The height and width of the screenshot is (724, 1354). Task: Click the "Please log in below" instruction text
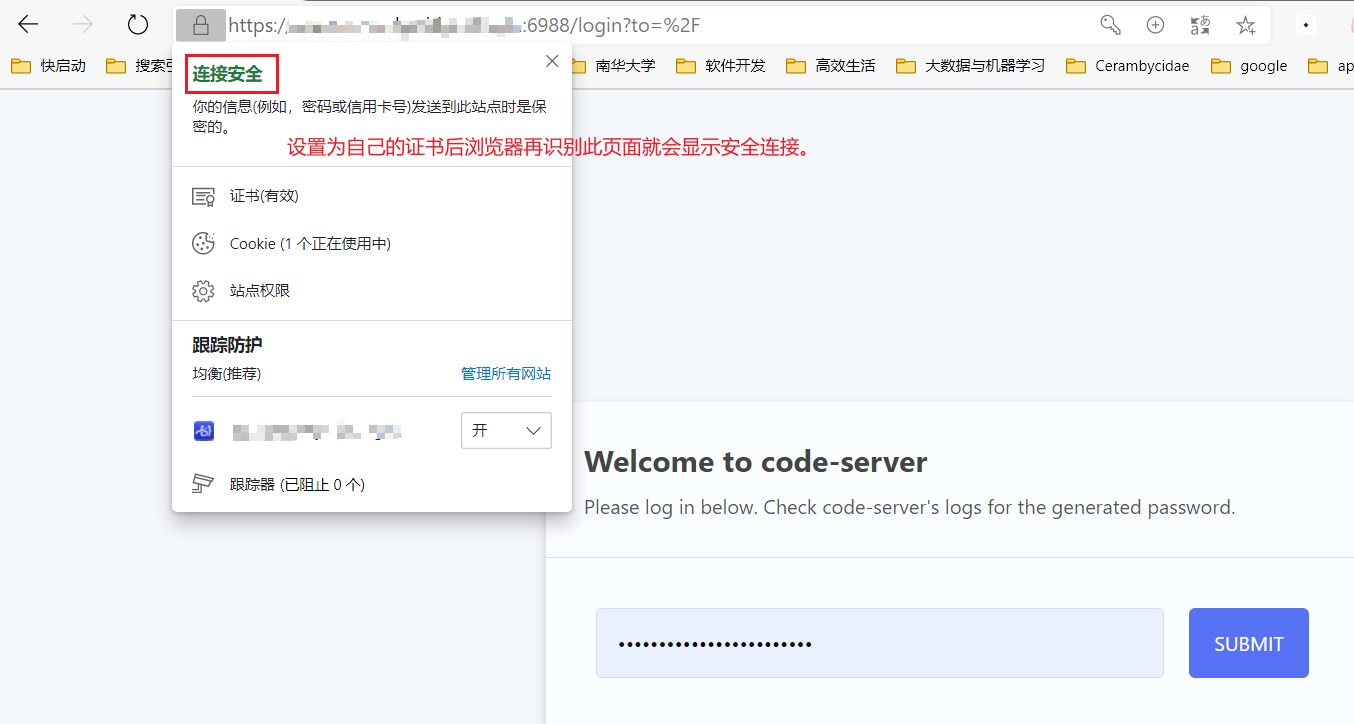point(910,507)
